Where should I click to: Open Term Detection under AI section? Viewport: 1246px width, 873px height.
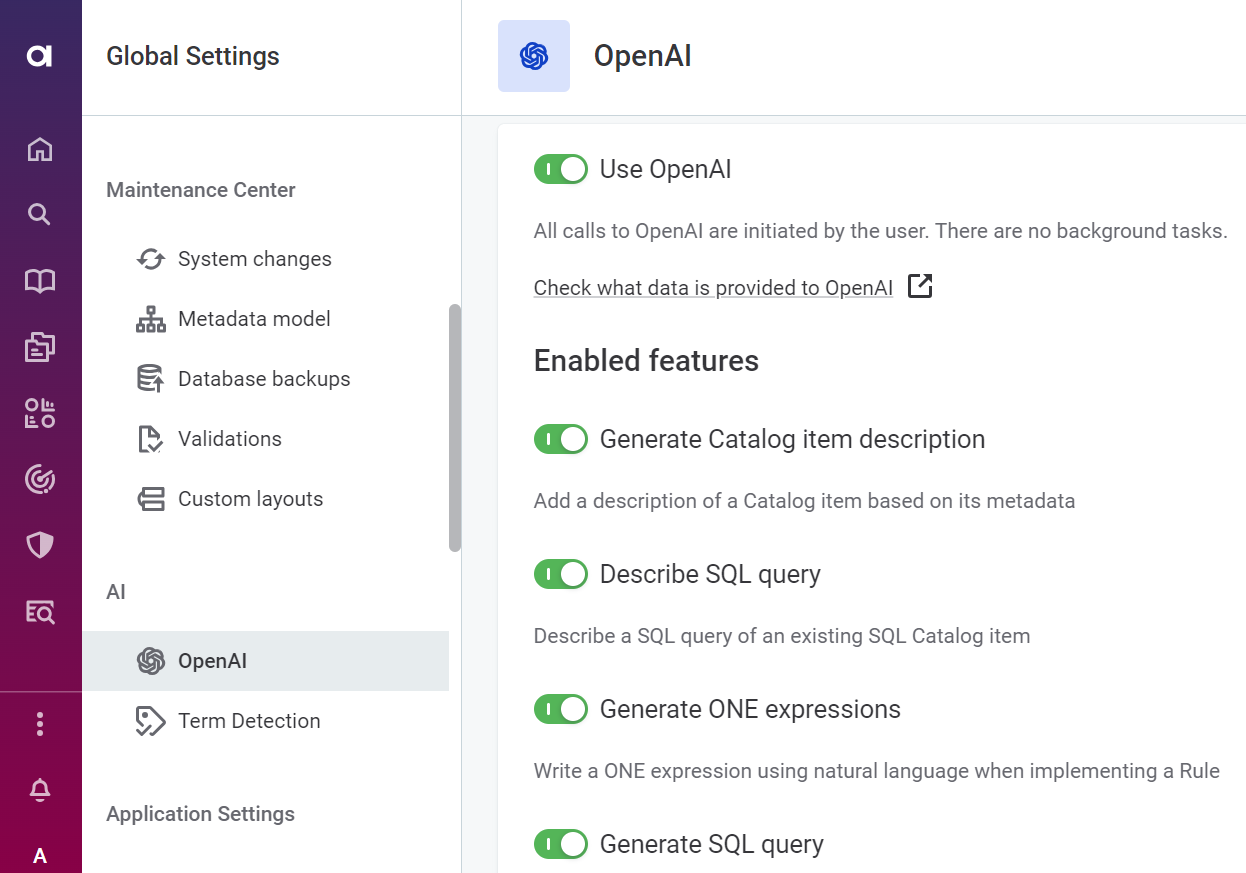pos(249,721)
